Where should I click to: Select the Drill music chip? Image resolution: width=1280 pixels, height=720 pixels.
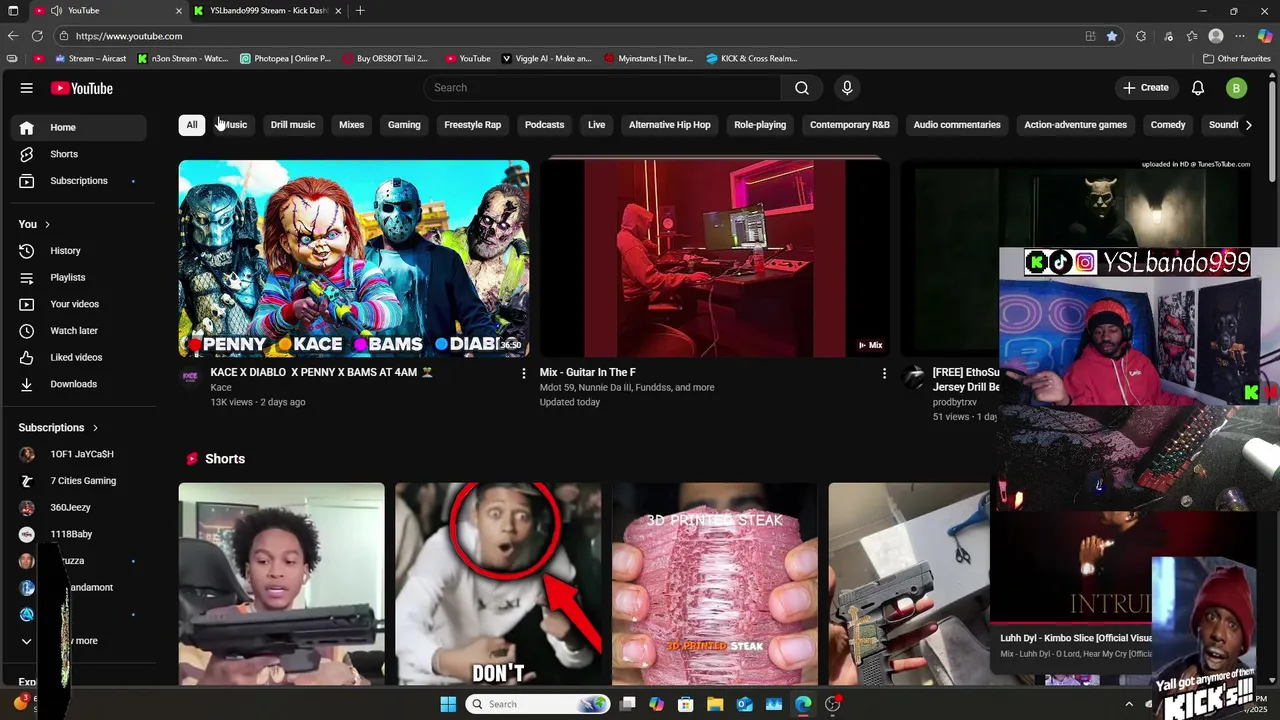click(x=293, y=125)
